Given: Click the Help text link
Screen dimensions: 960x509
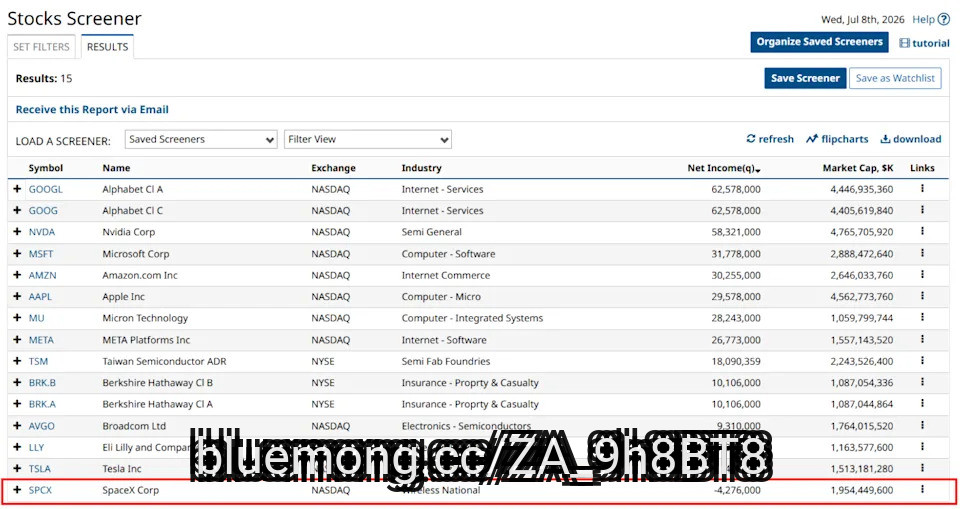Looking at the screenshot, I should 923,20.
